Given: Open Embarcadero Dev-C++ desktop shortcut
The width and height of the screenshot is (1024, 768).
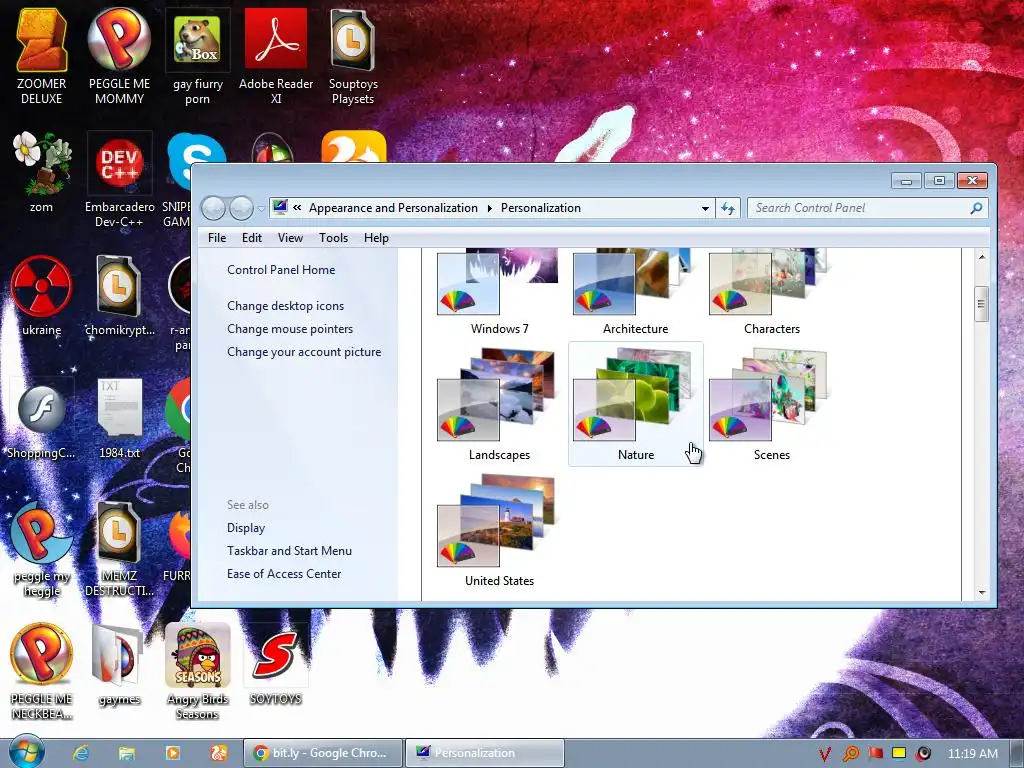Looking at the screenshot, I should [x=119, y=179].
